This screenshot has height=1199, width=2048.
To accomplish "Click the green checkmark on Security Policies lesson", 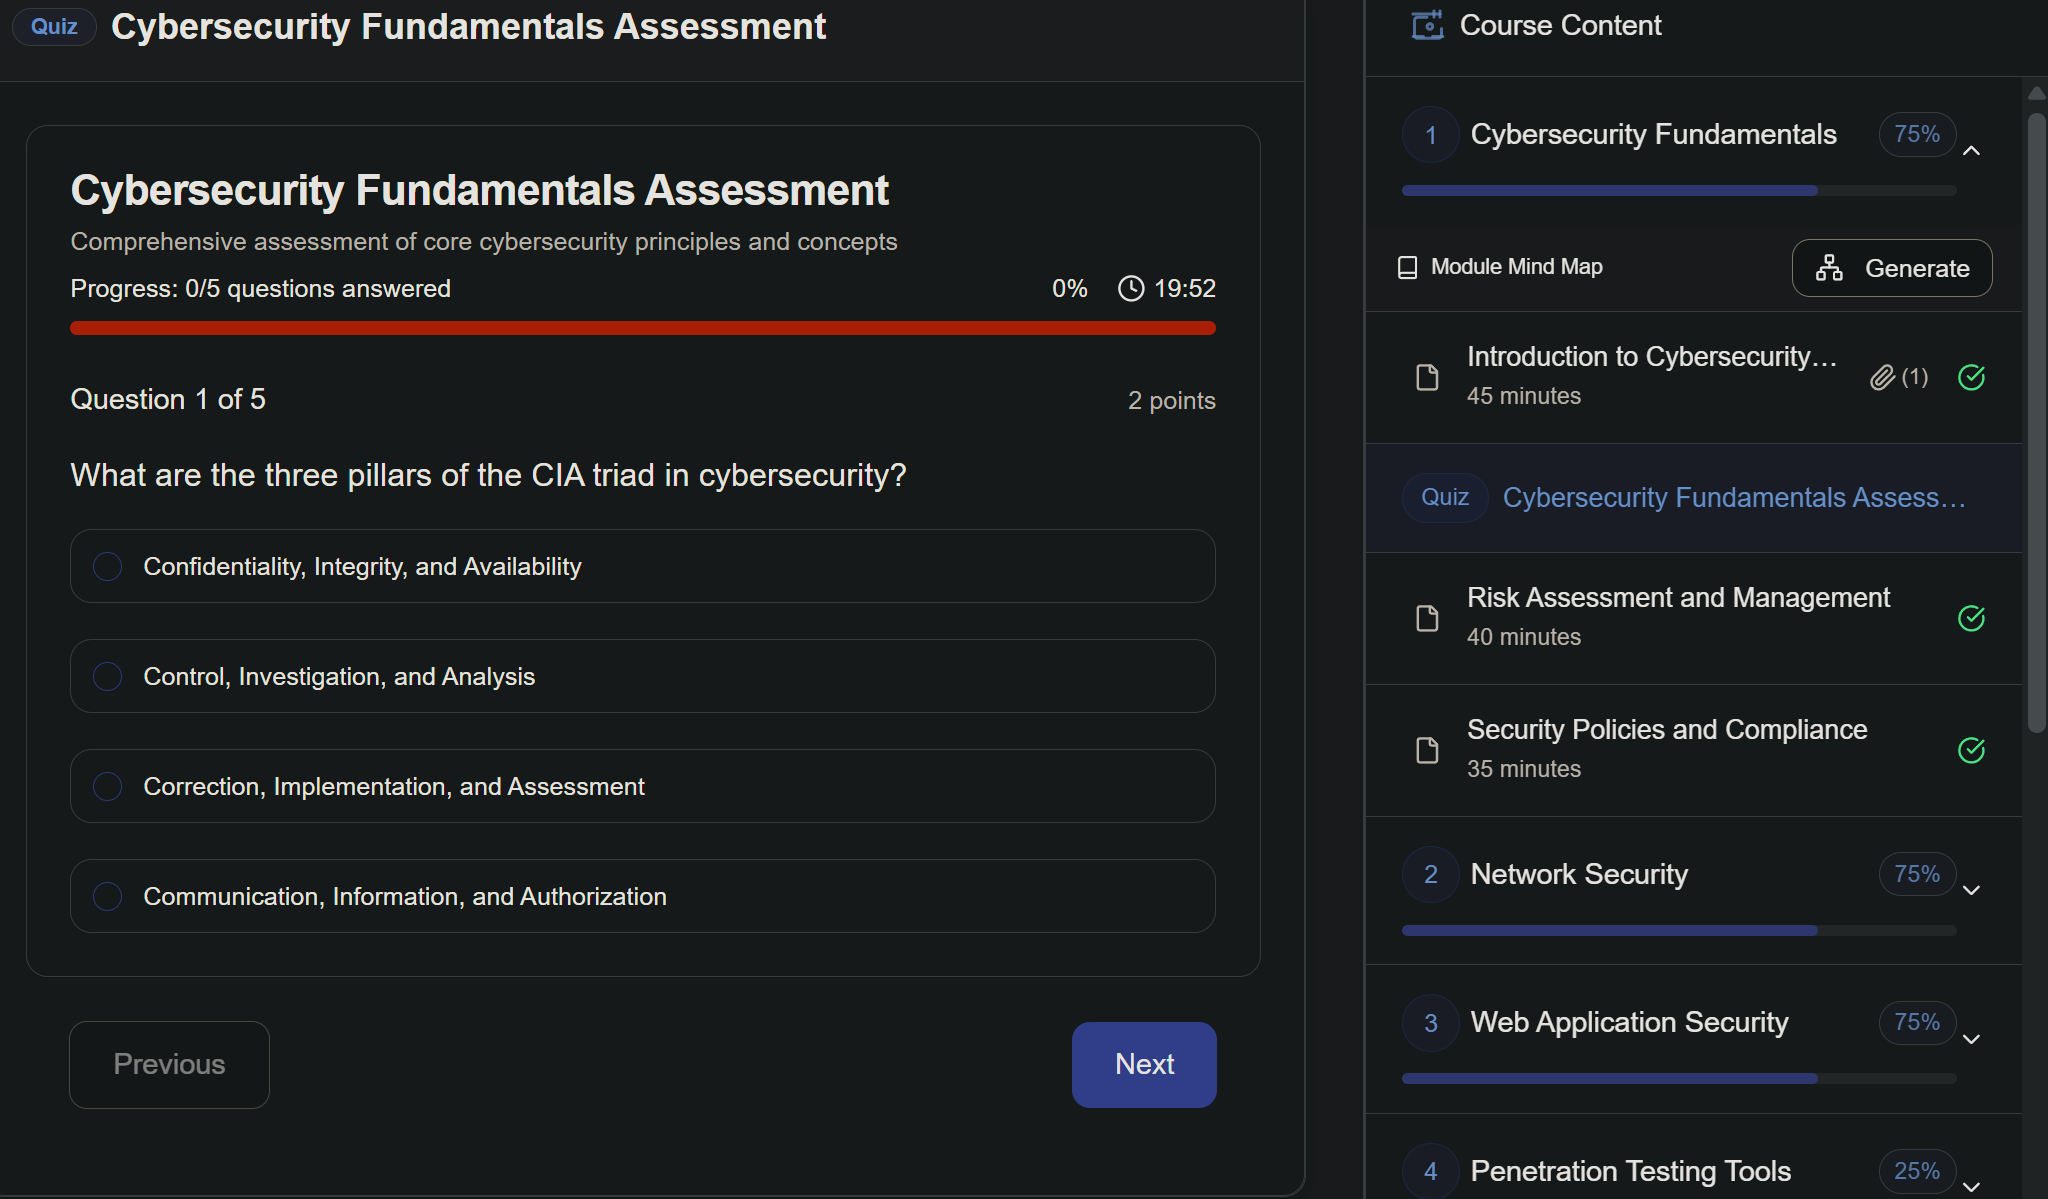I will pyautogui.click(x=1971, y=750).
